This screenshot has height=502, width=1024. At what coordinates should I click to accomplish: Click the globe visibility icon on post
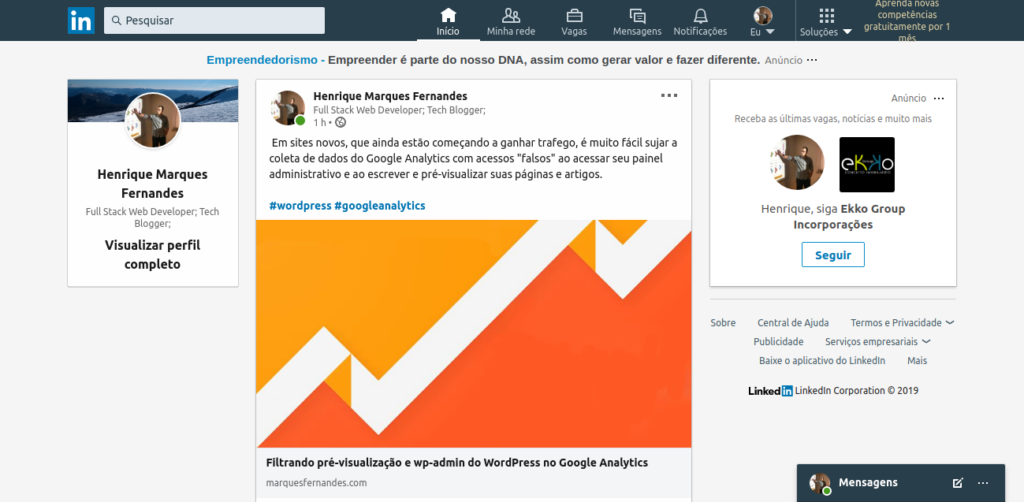(340, 122)
